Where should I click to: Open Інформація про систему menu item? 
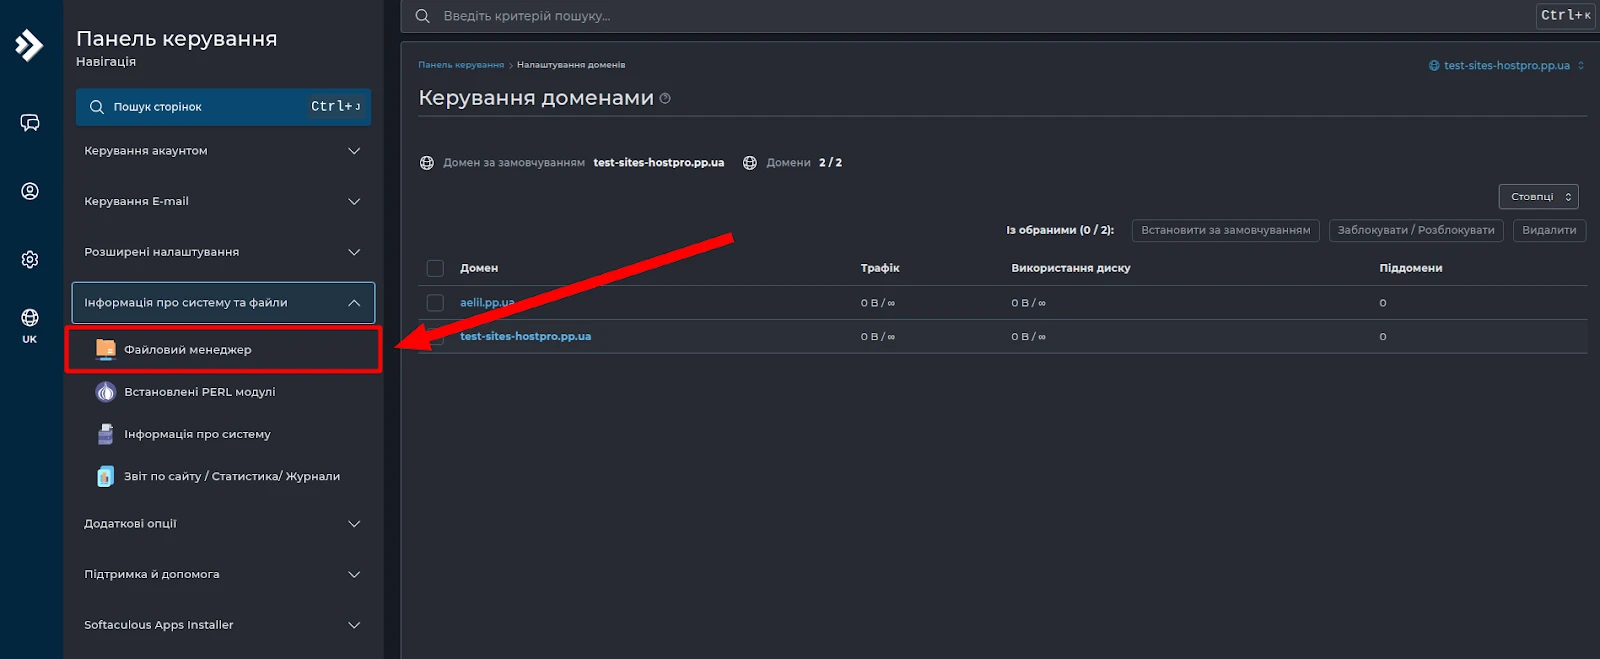[223, 434]
